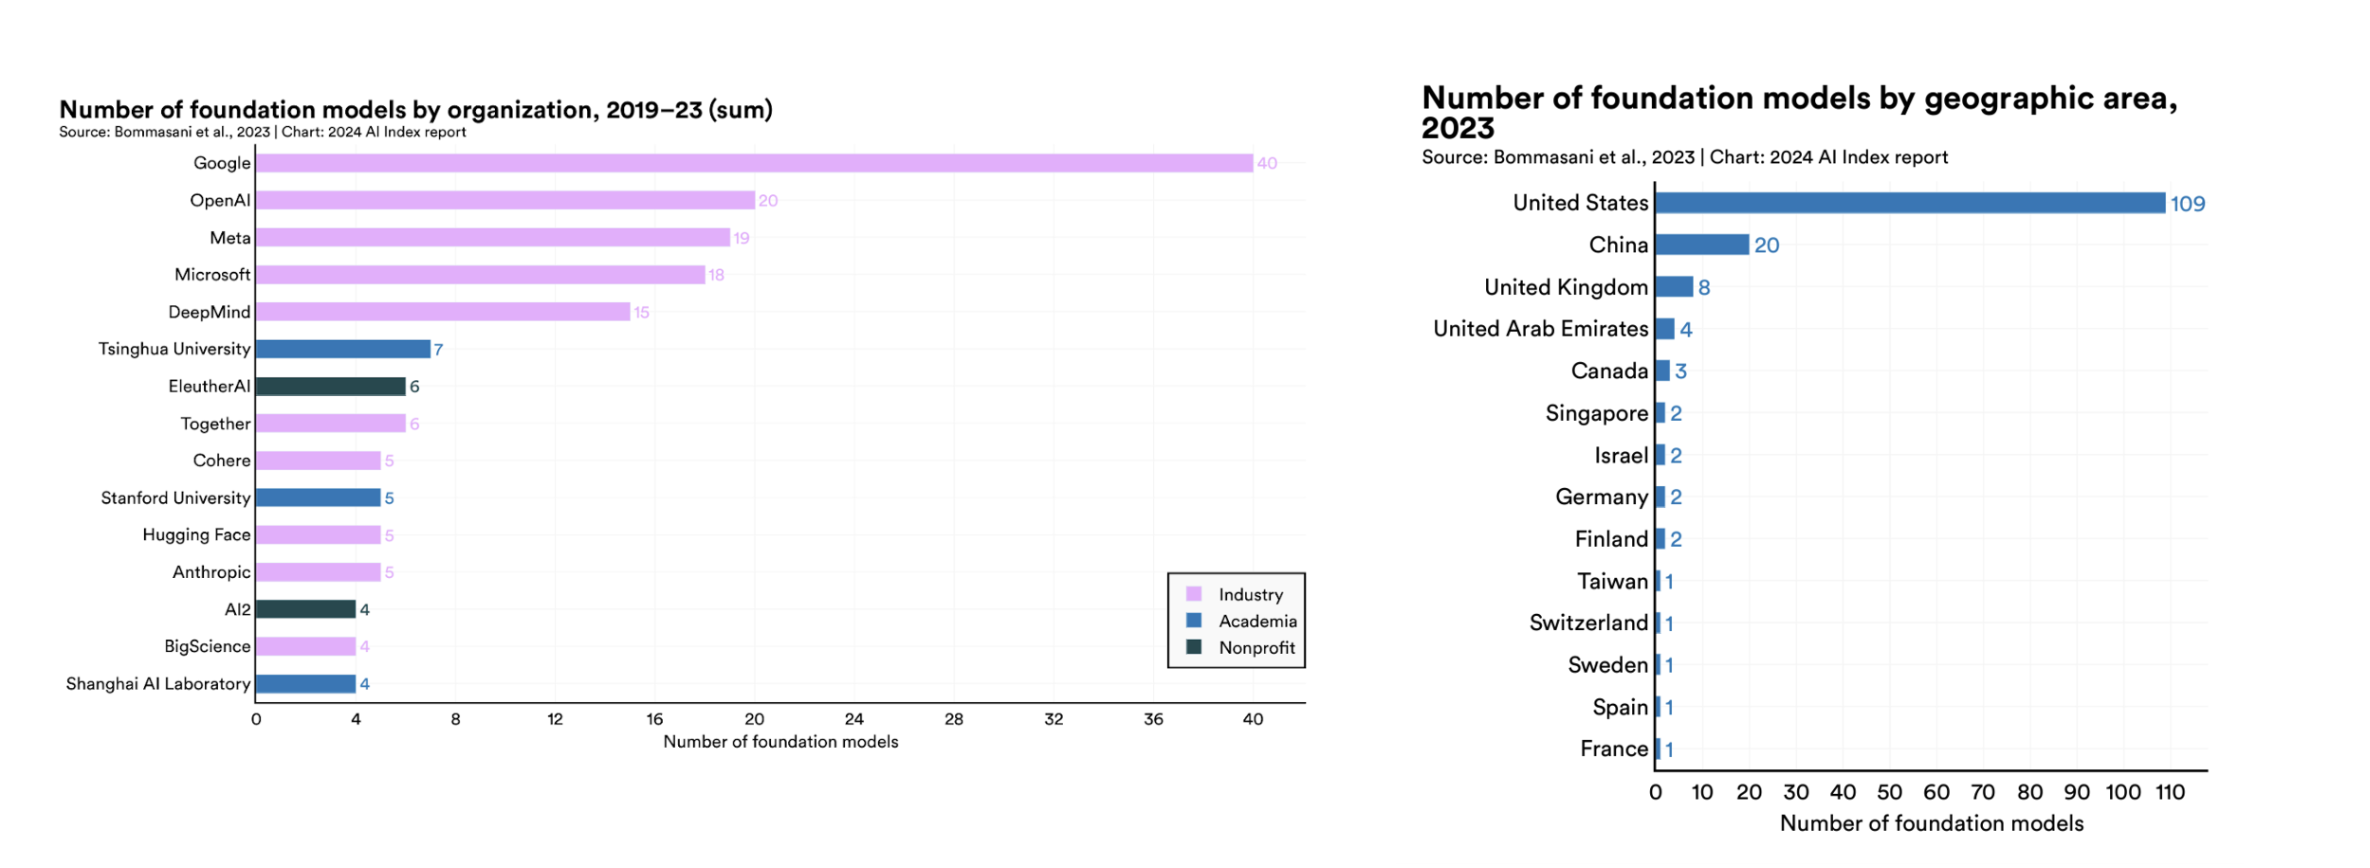Screen dimensions: 2370x868
Task: Click the value 15 beside the DeepMind bar
Action: [x=641, y=312]
